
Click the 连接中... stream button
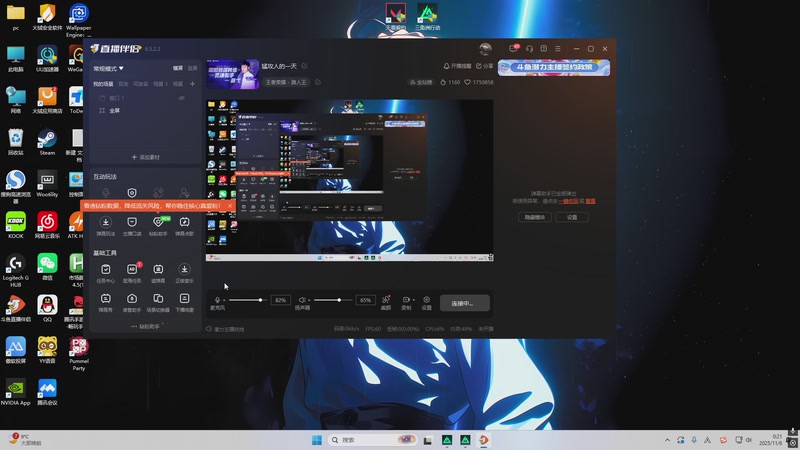(465, 303)
